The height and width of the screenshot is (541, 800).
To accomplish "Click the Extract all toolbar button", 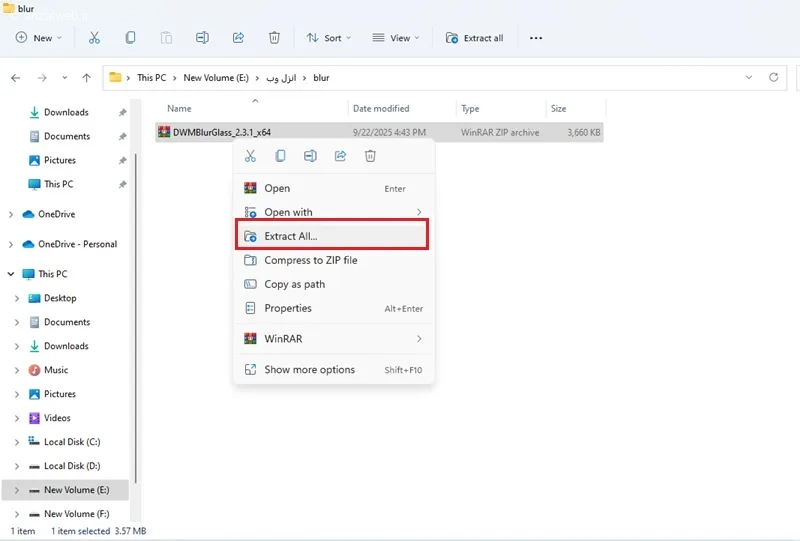I will 474,38.
